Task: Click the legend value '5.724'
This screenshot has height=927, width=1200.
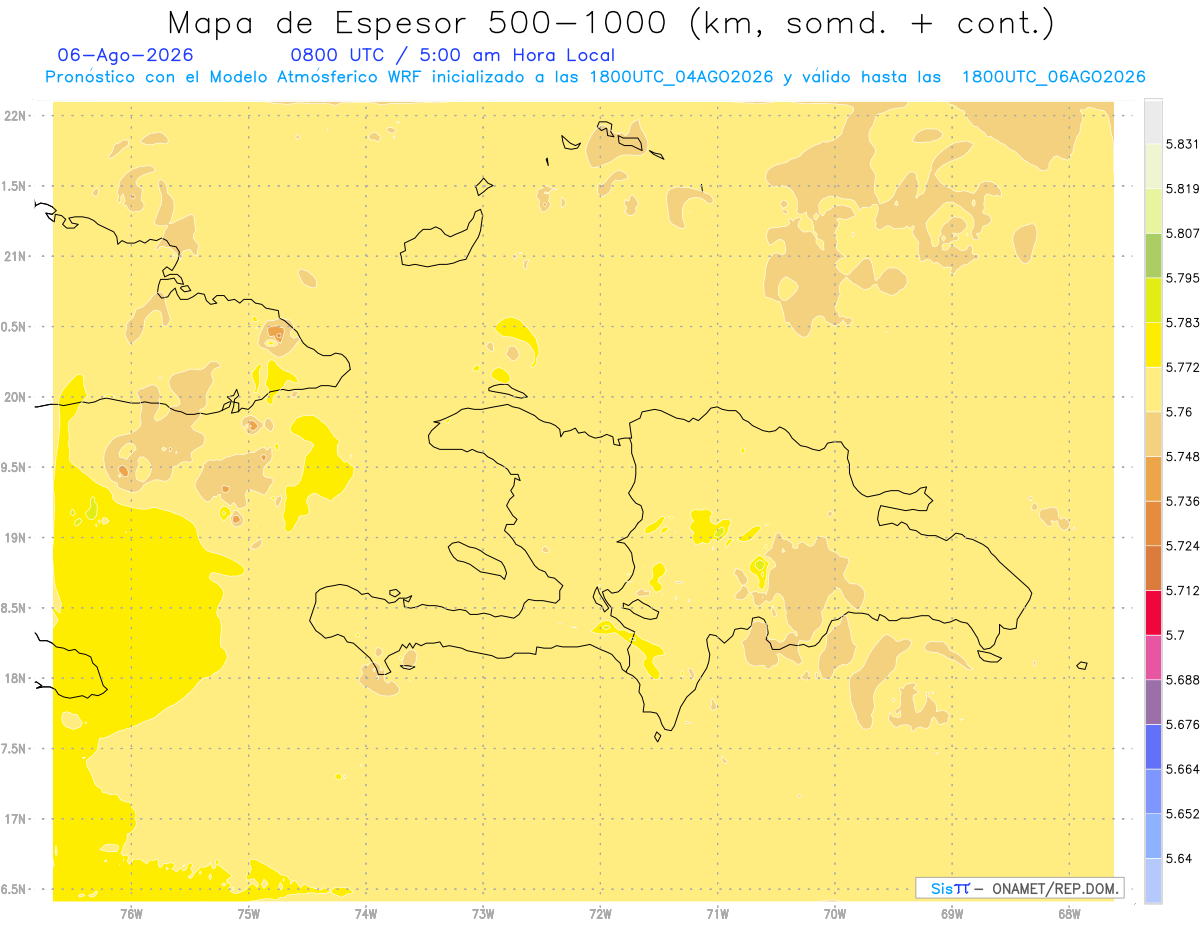Action: tap(1183, 546)
